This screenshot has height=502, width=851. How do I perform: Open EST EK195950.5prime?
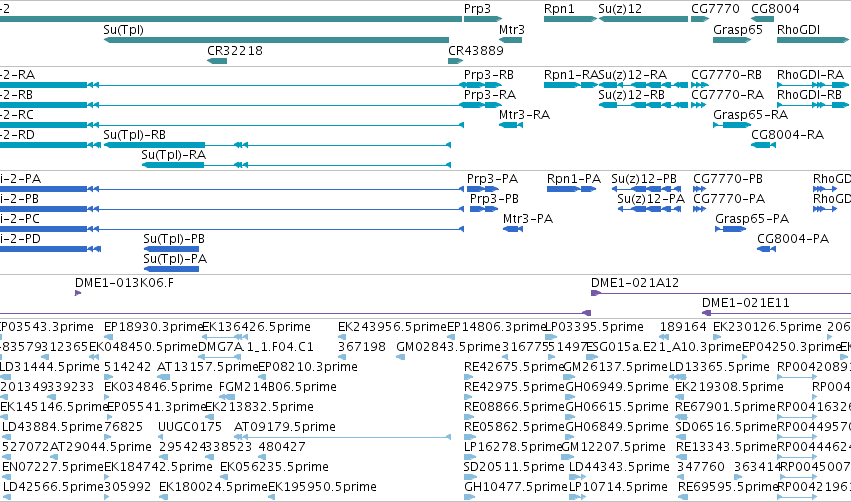[322, 487]
